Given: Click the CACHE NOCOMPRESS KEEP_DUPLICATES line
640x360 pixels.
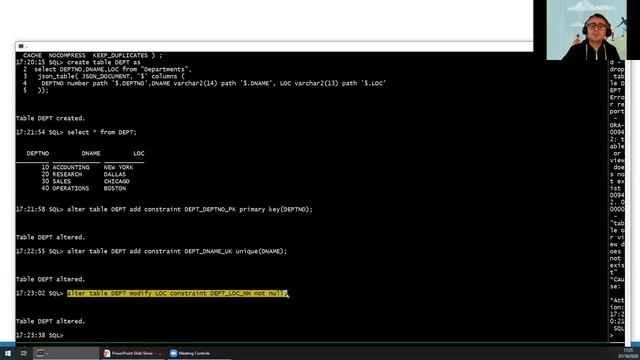Looking at the screenshot, I should [x=92, y=56].
